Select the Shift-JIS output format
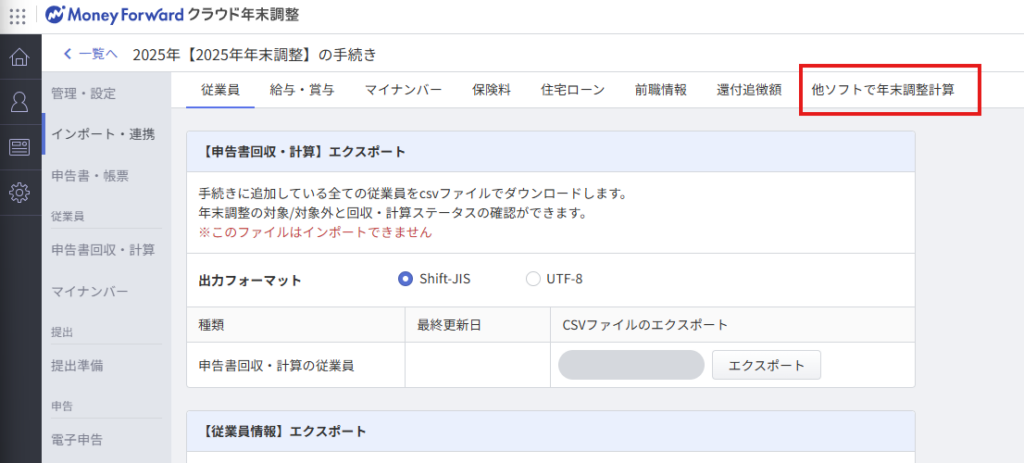The width and height of the screenshot is (1024, 463). tap(406, 279)
